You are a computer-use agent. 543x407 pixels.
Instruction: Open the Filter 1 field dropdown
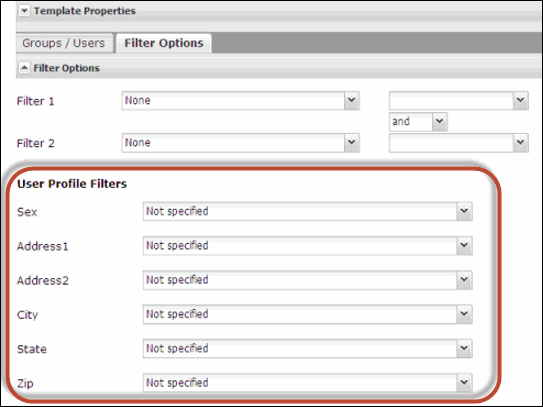pos(241,101)
